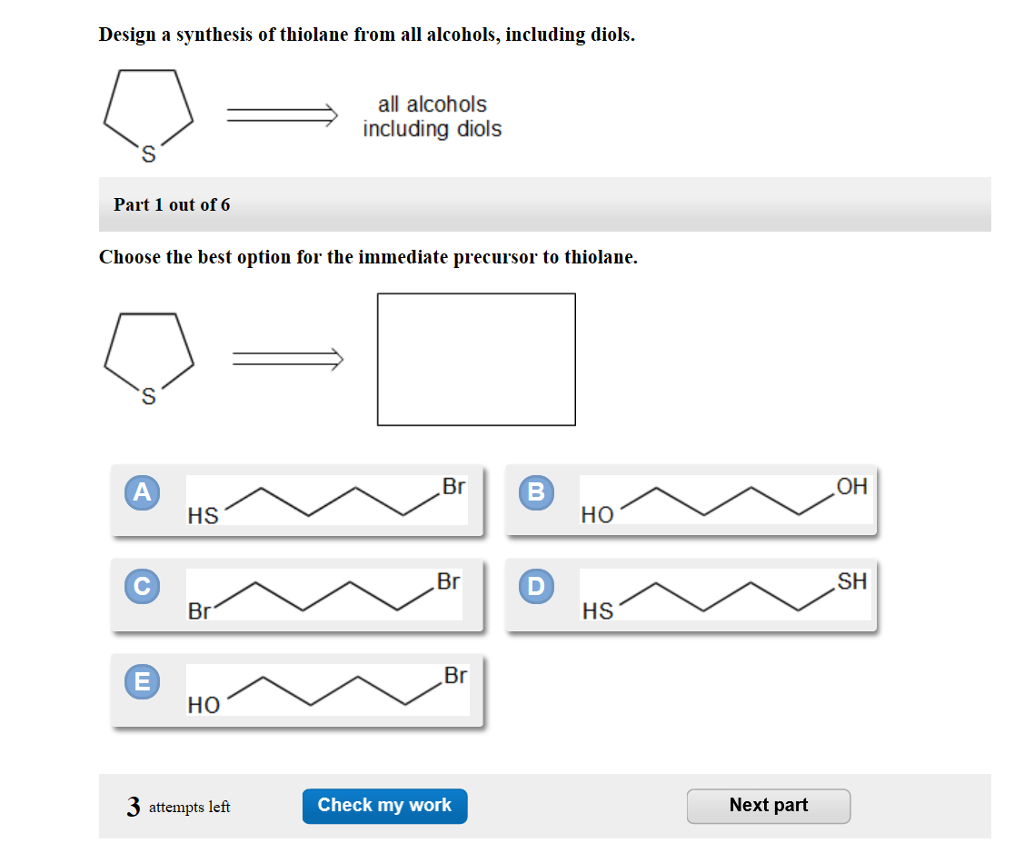Viewport: 1024px width, 853px height.
Task: Choose answer D showing the dithiol structure
Action: 722,595
